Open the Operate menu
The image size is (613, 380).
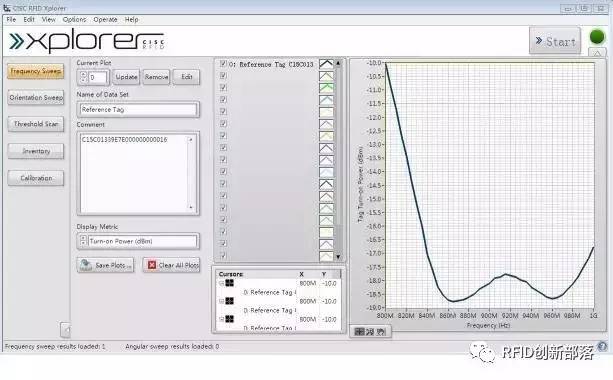tap(105, 19)
